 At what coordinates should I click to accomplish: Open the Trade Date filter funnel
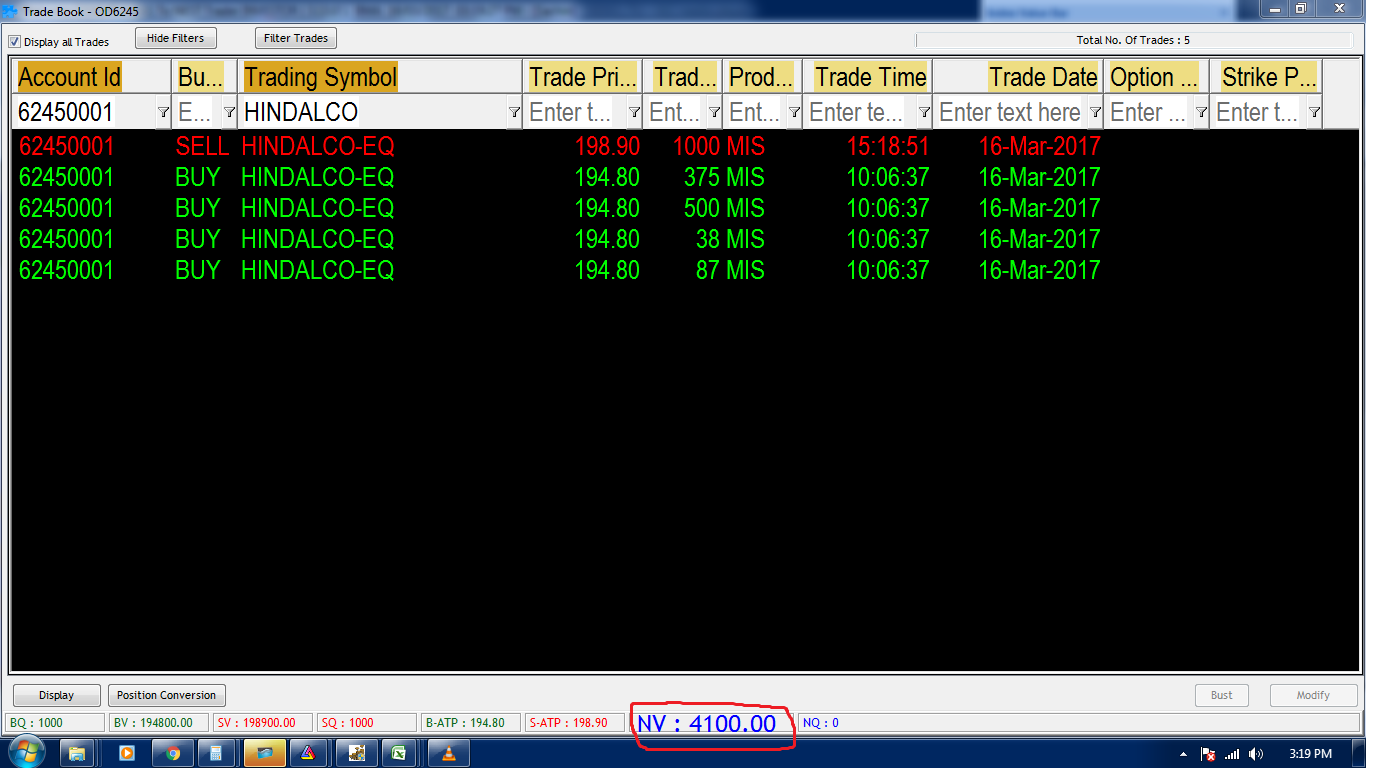(1095, 112)
